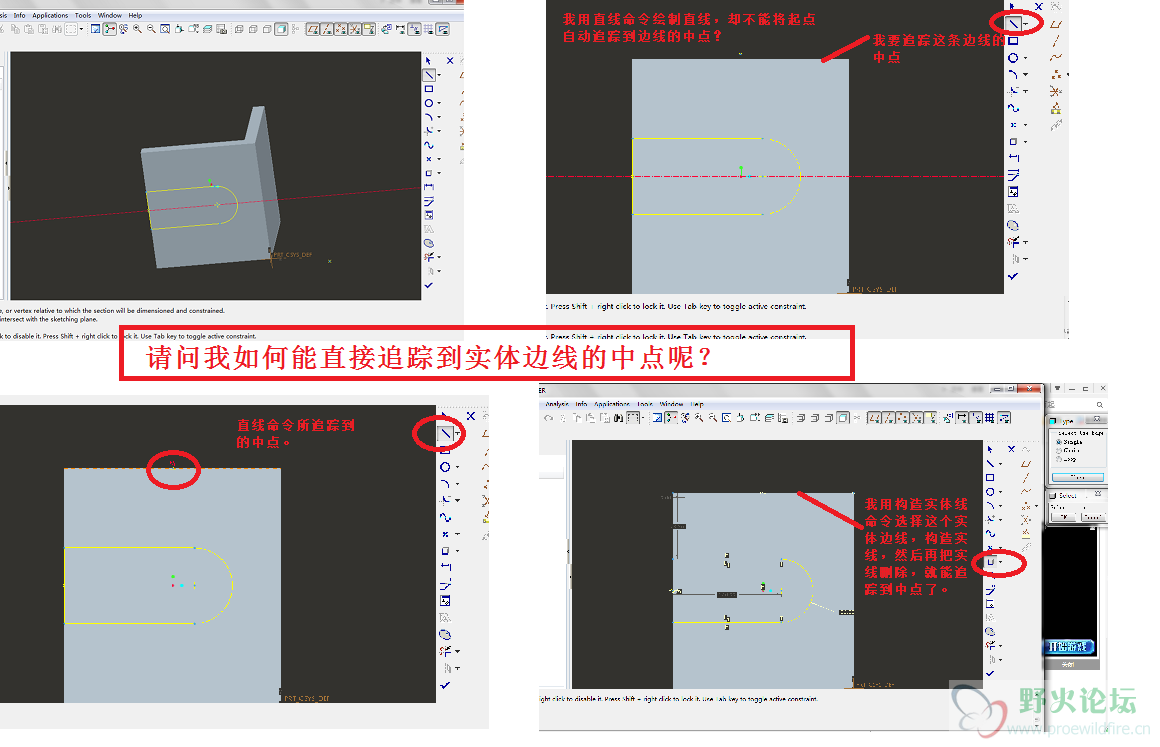Screen dimensions: 1160x747
Task: Select the Line tool in bottom-left window toolbar
Action: tap(445, 433)
